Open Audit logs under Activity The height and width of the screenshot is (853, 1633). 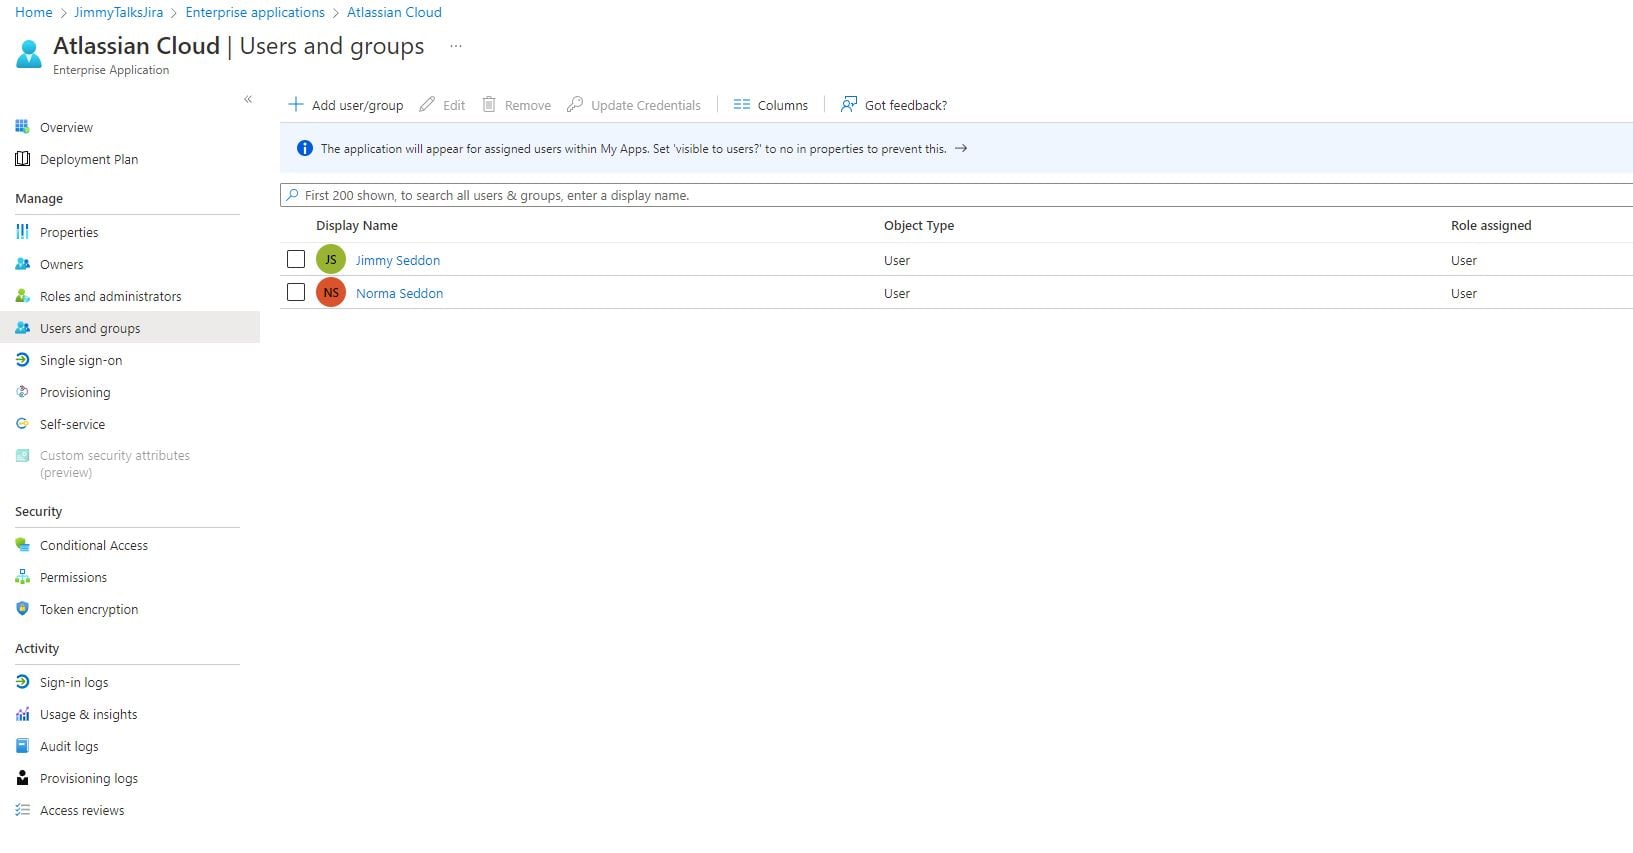[x=69, y=746]
